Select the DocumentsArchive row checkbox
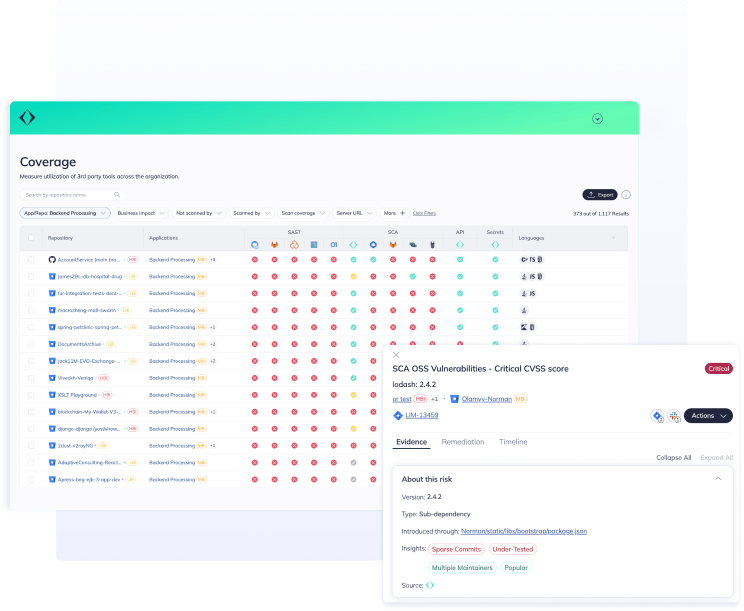Viewport: 744px width, 611px height. coord(31,344)
